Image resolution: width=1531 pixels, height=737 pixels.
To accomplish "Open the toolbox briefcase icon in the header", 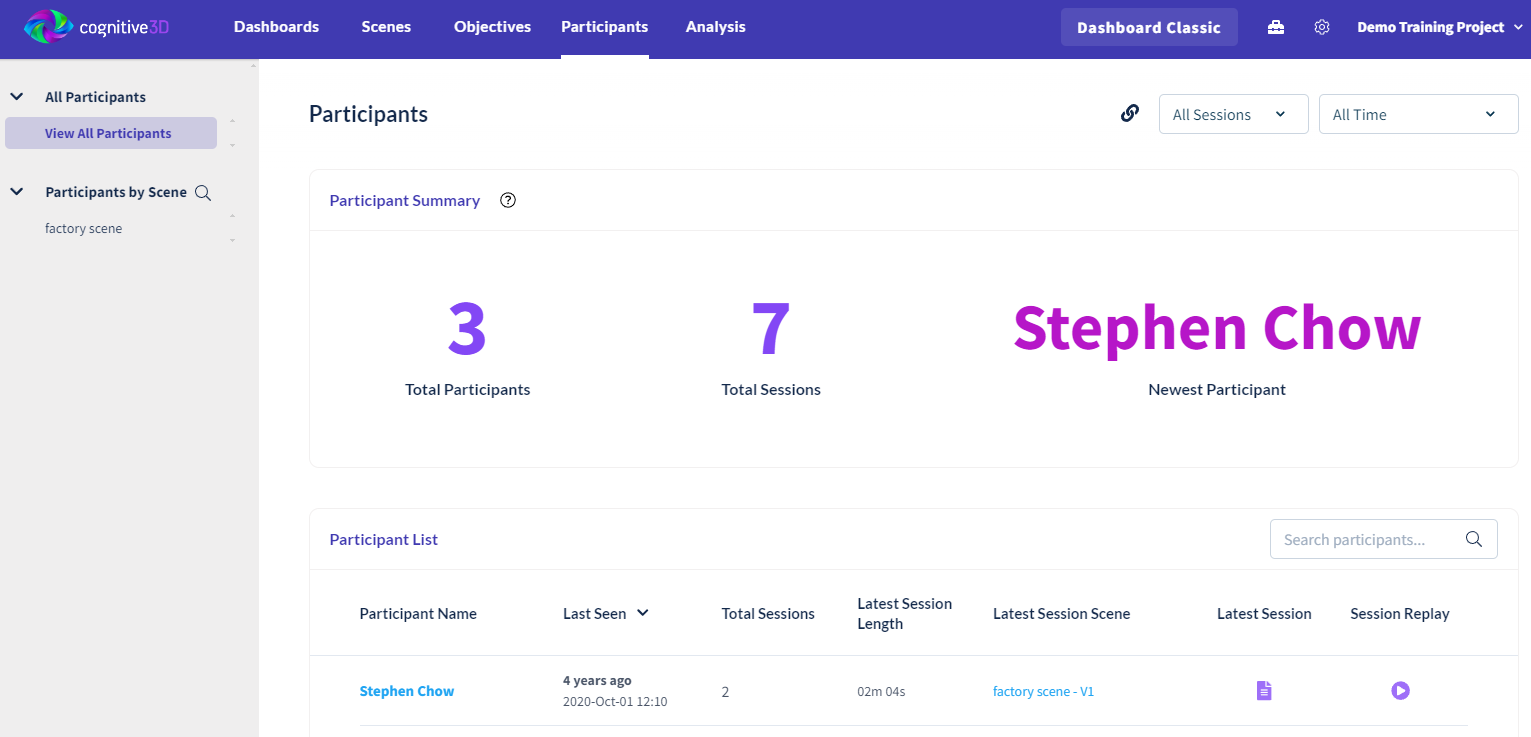I will (1276, 27).
